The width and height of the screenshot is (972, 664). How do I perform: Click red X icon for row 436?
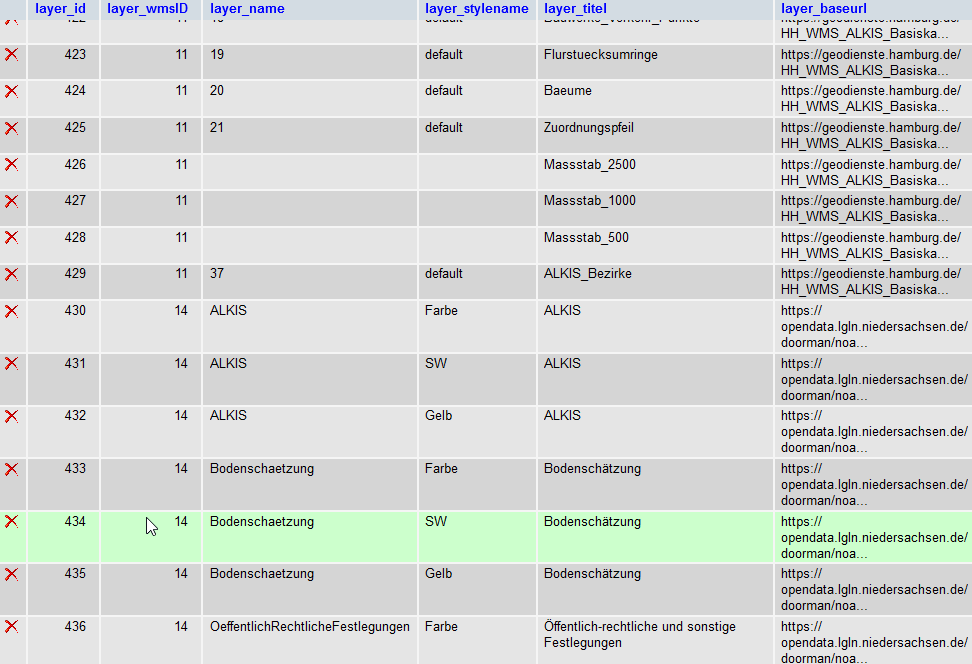(11, 627)
